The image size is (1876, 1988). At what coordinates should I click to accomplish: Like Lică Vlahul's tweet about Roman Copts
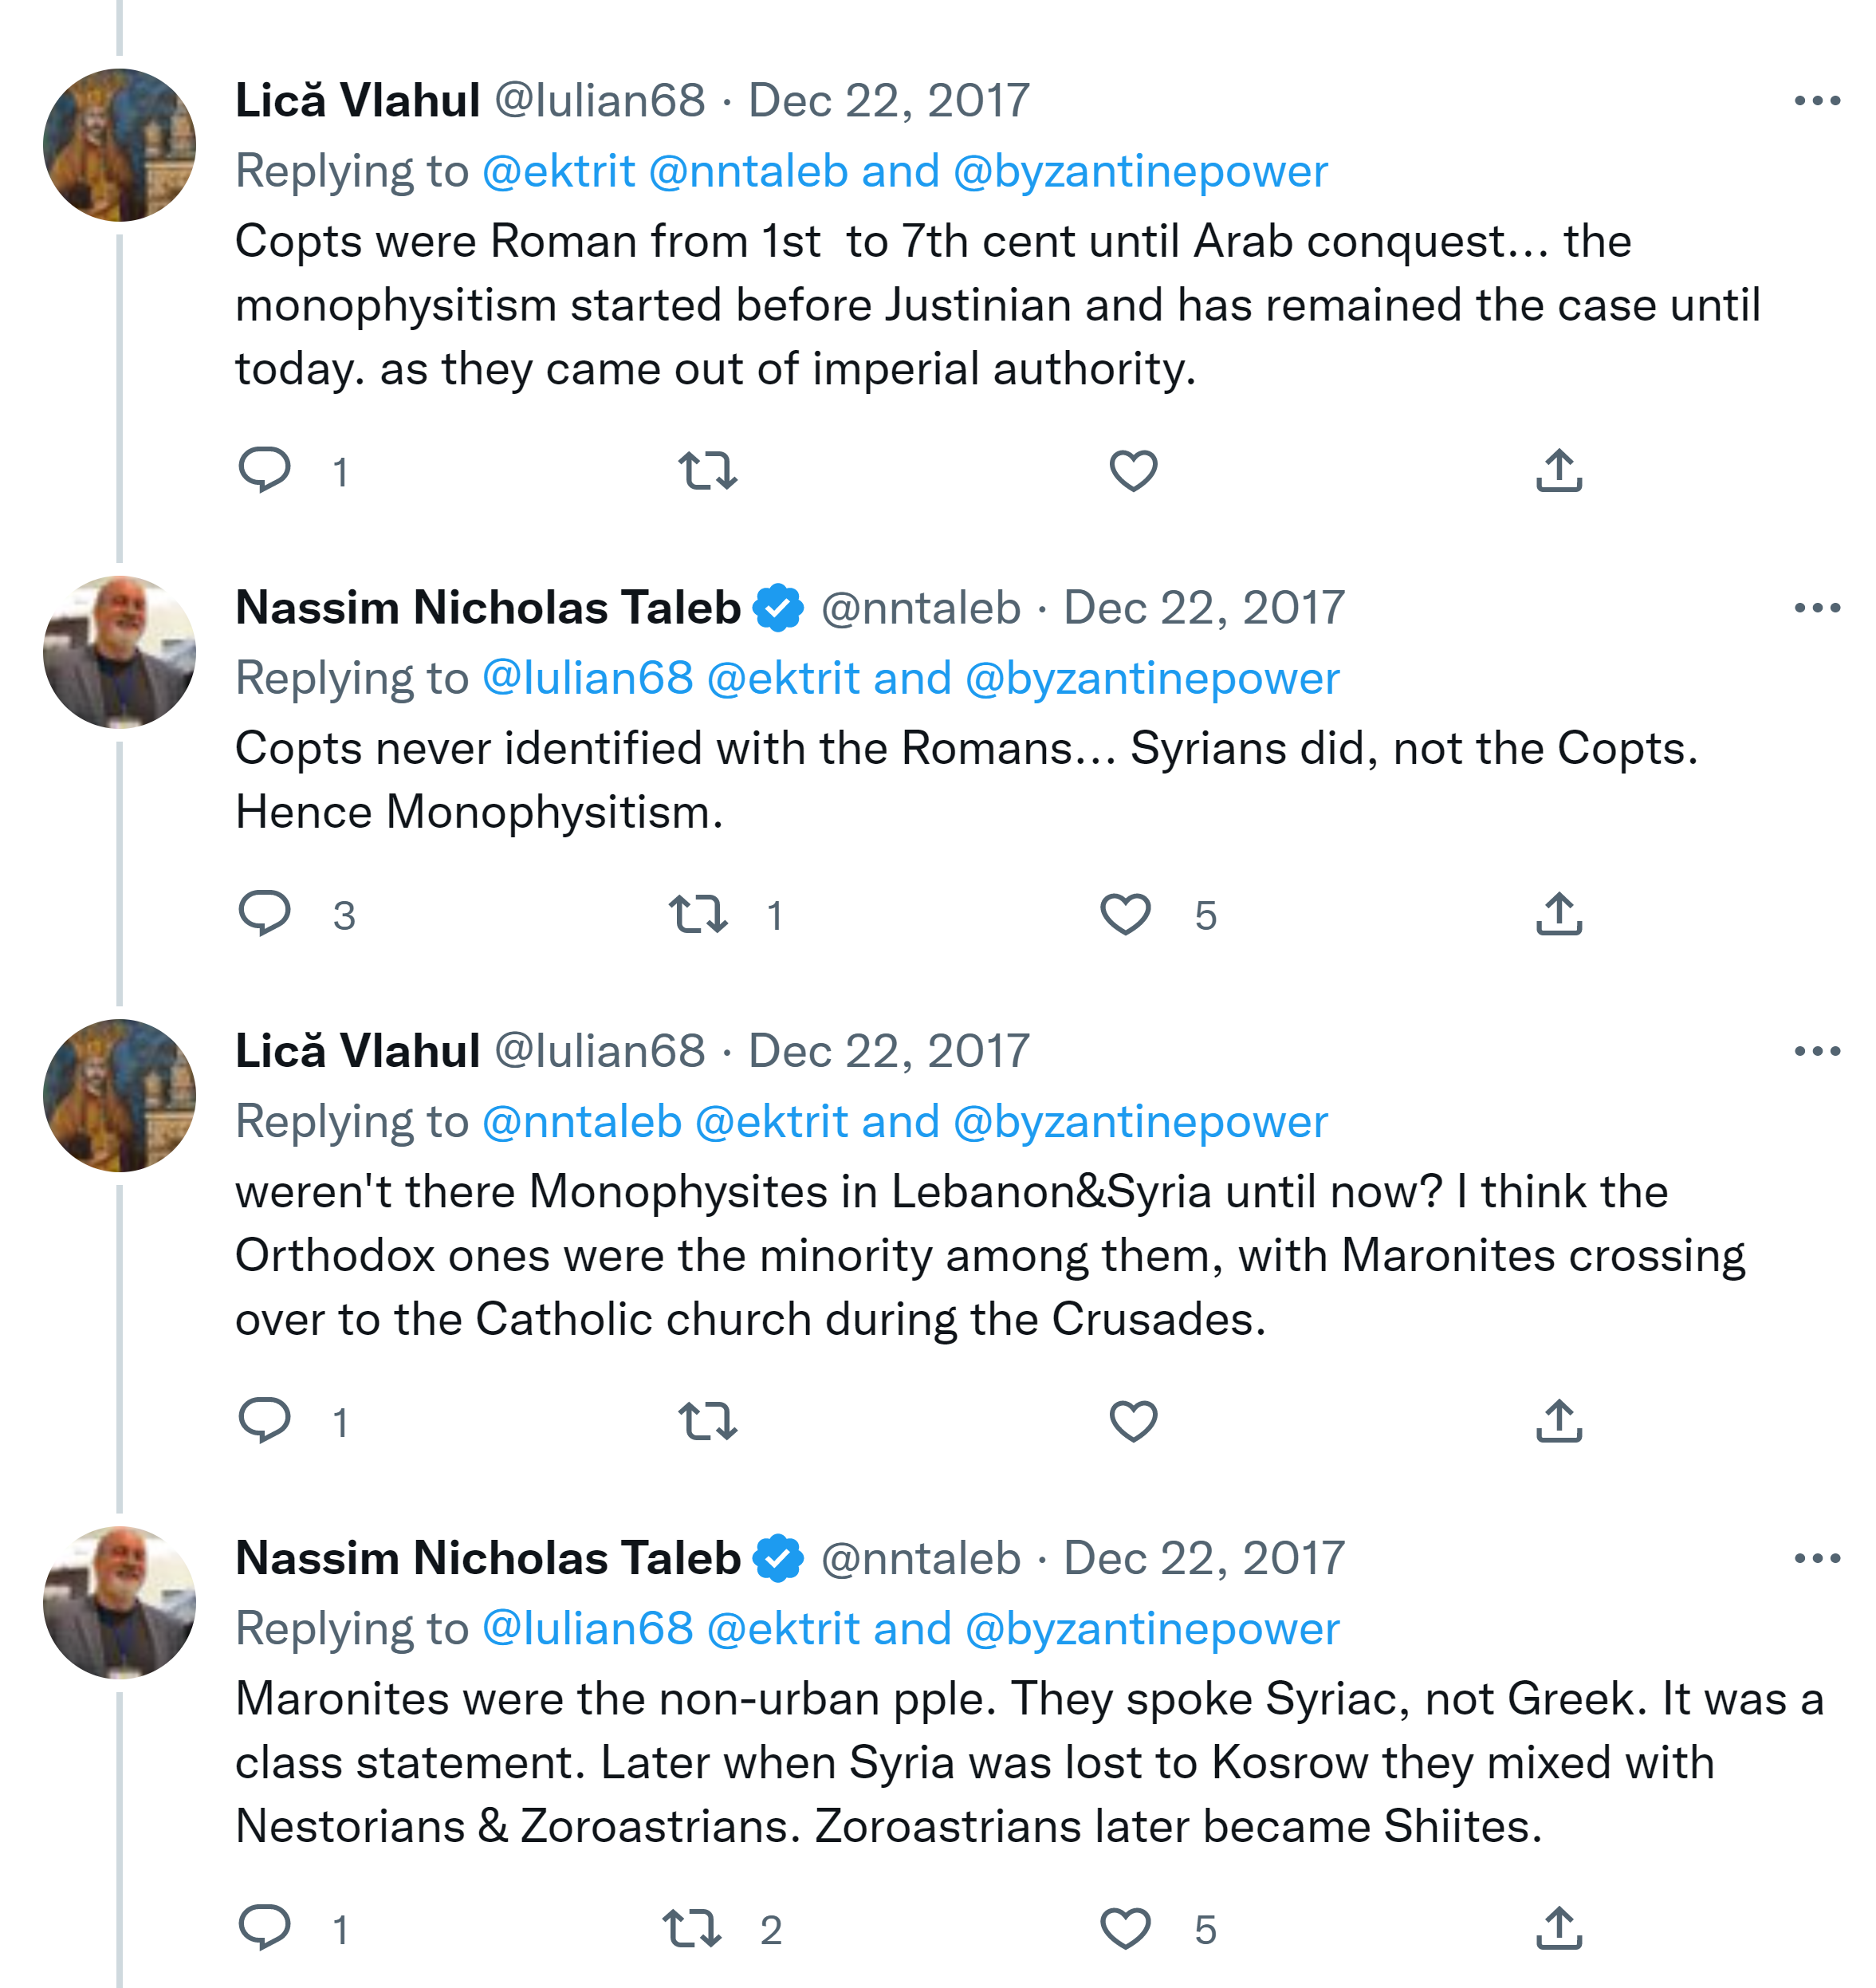coord(1134,471)
